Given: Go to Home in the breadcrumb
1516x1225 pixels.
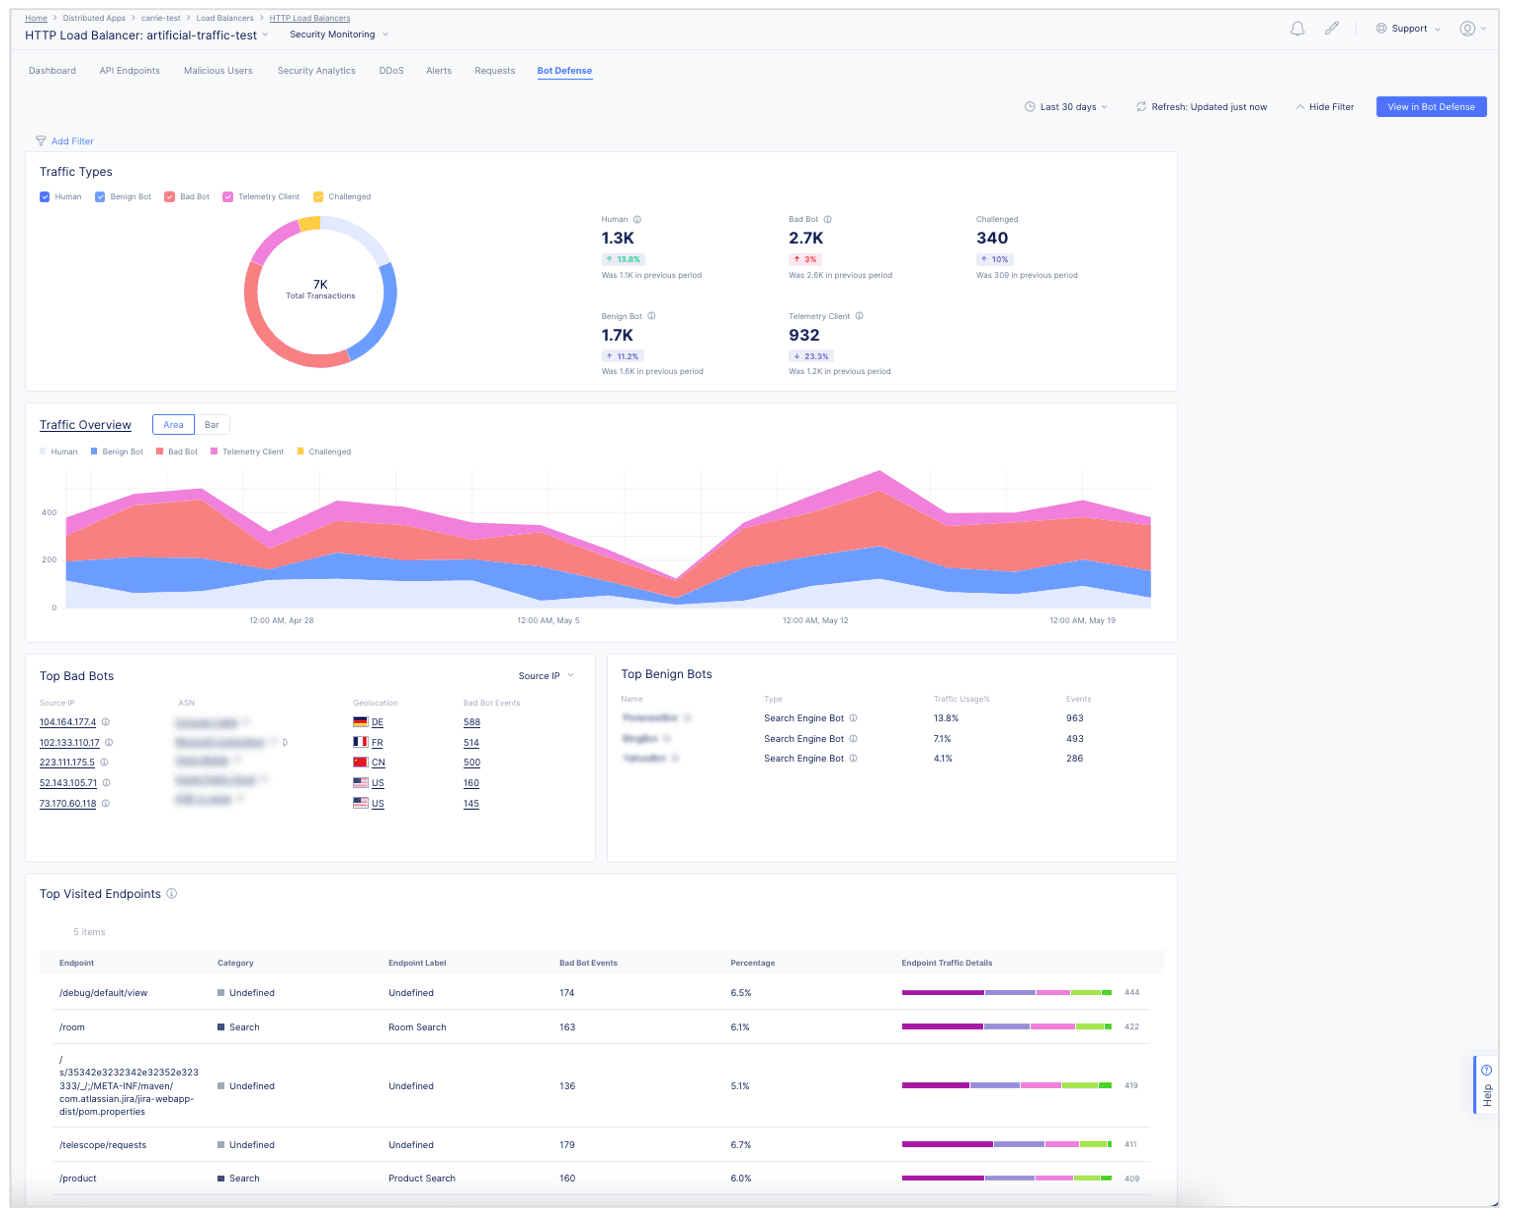Looking at the screenshot, I should [36, 18].
